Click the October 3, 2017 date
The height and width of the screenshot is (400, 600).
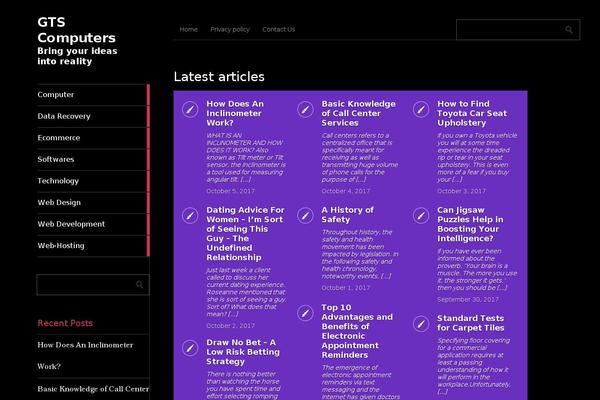pyautogui.click(x=461, y=191)
